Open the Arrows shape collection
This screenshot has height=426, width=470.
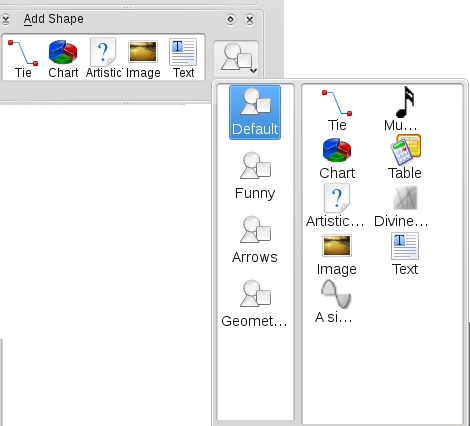(x=255, y=240)
